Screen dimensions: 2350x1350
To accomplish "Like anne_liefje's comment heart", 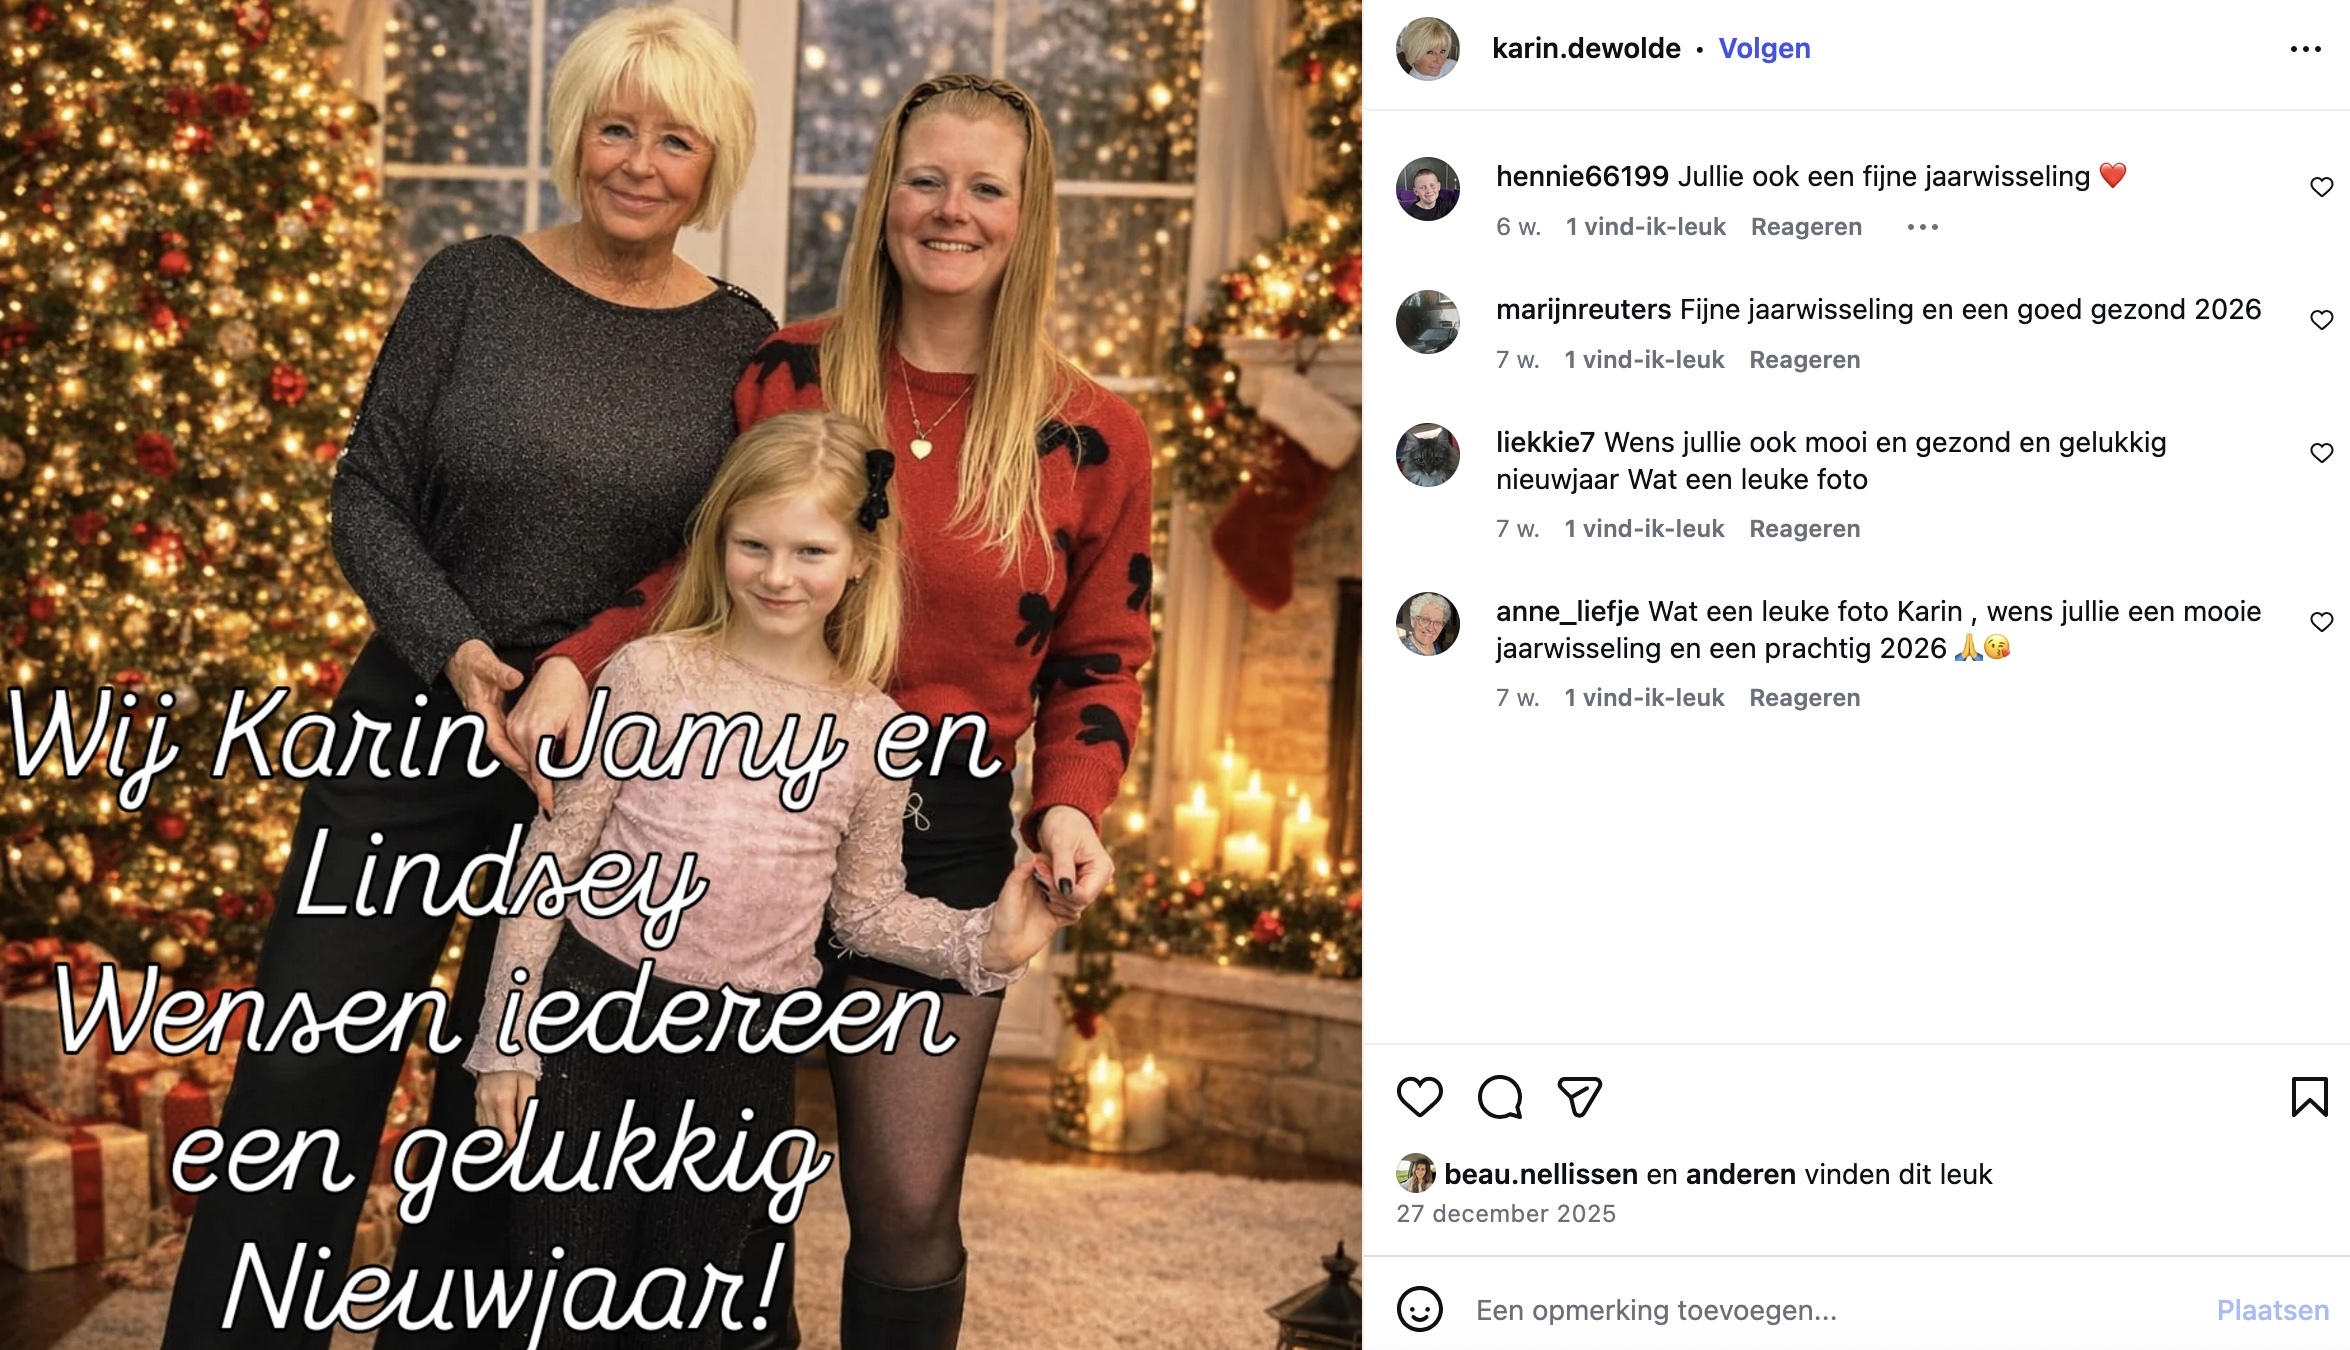I will [2321, 622].
